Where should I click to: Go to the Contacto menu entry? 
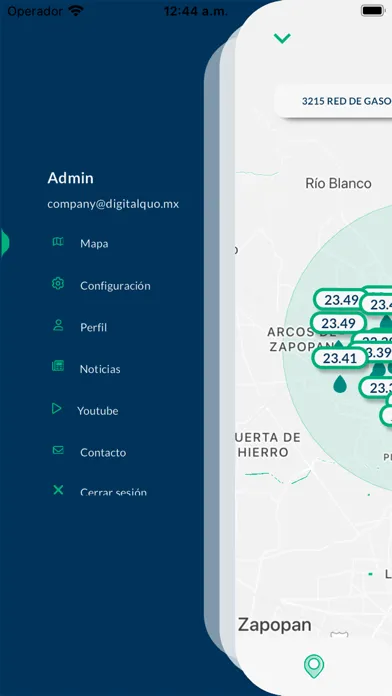click(x=103, y=453)
